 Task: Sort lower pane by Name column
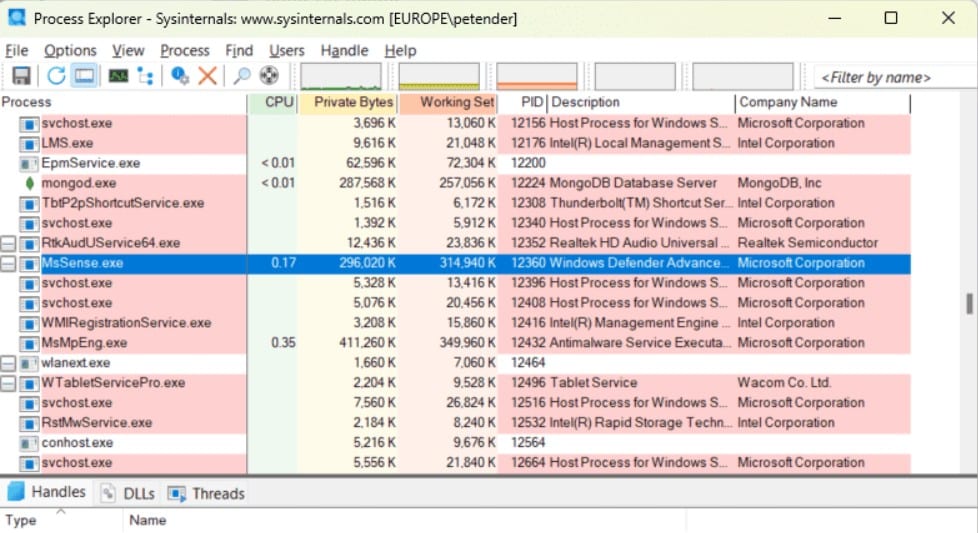pyautogui.click(x=404, y=521)
